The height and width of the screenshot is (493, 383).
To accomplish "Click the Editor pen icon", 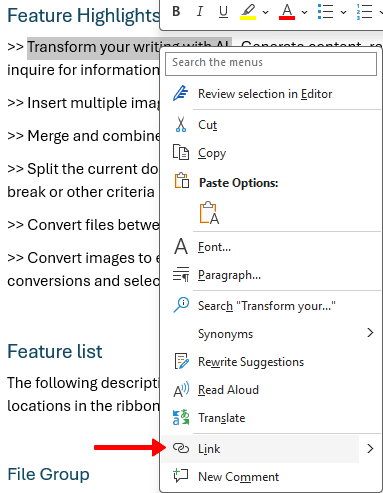I will [181, 93].
